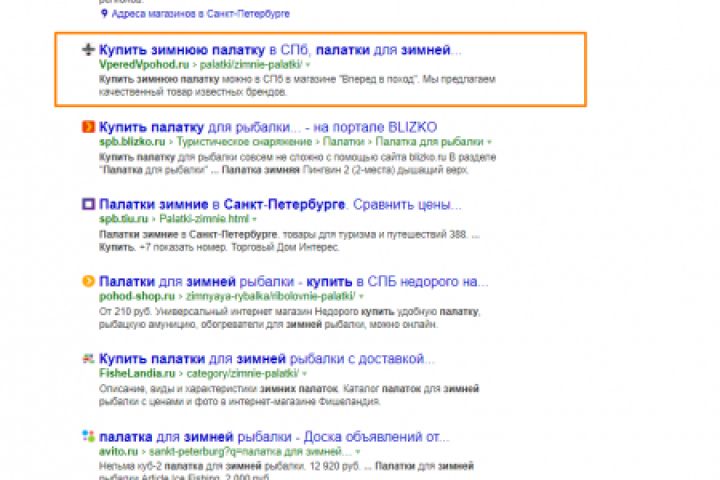Select avito snippet 'Нельма куб-2 палатка для зимней рыбалки'
This screenshot has width=720, height=480.
[201, 466]
